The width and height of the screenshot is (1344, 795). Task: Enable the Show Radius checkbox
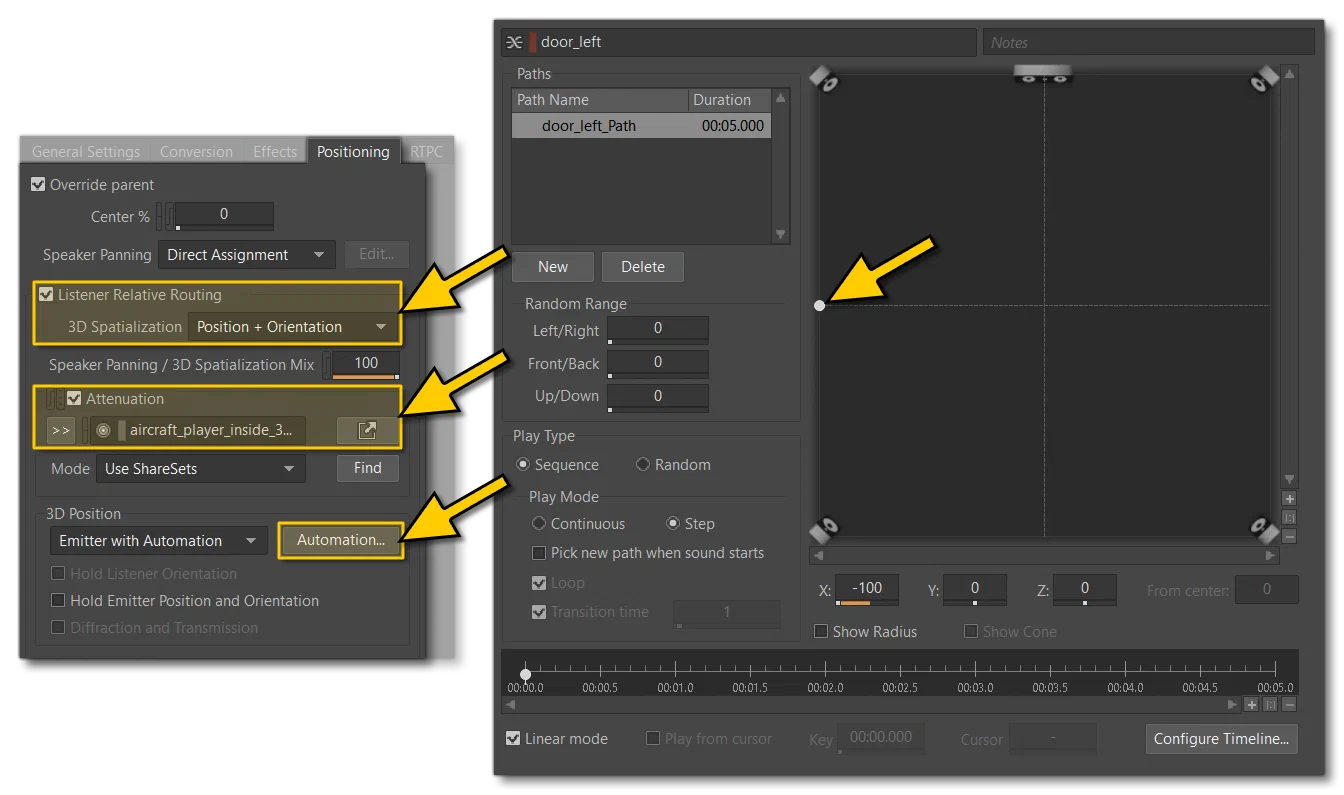coord(821,631)
